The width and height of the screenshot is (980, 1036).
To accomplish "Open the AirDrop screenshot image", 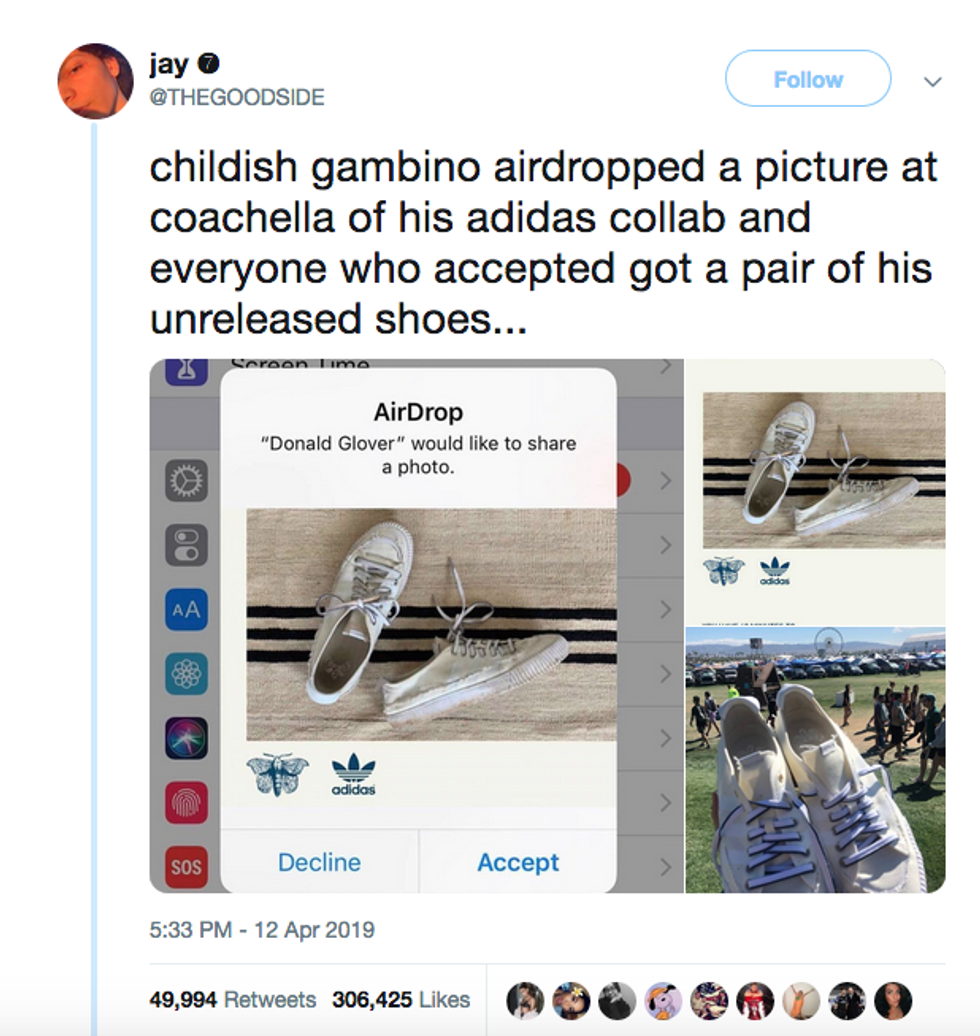I will coord(416,625).
